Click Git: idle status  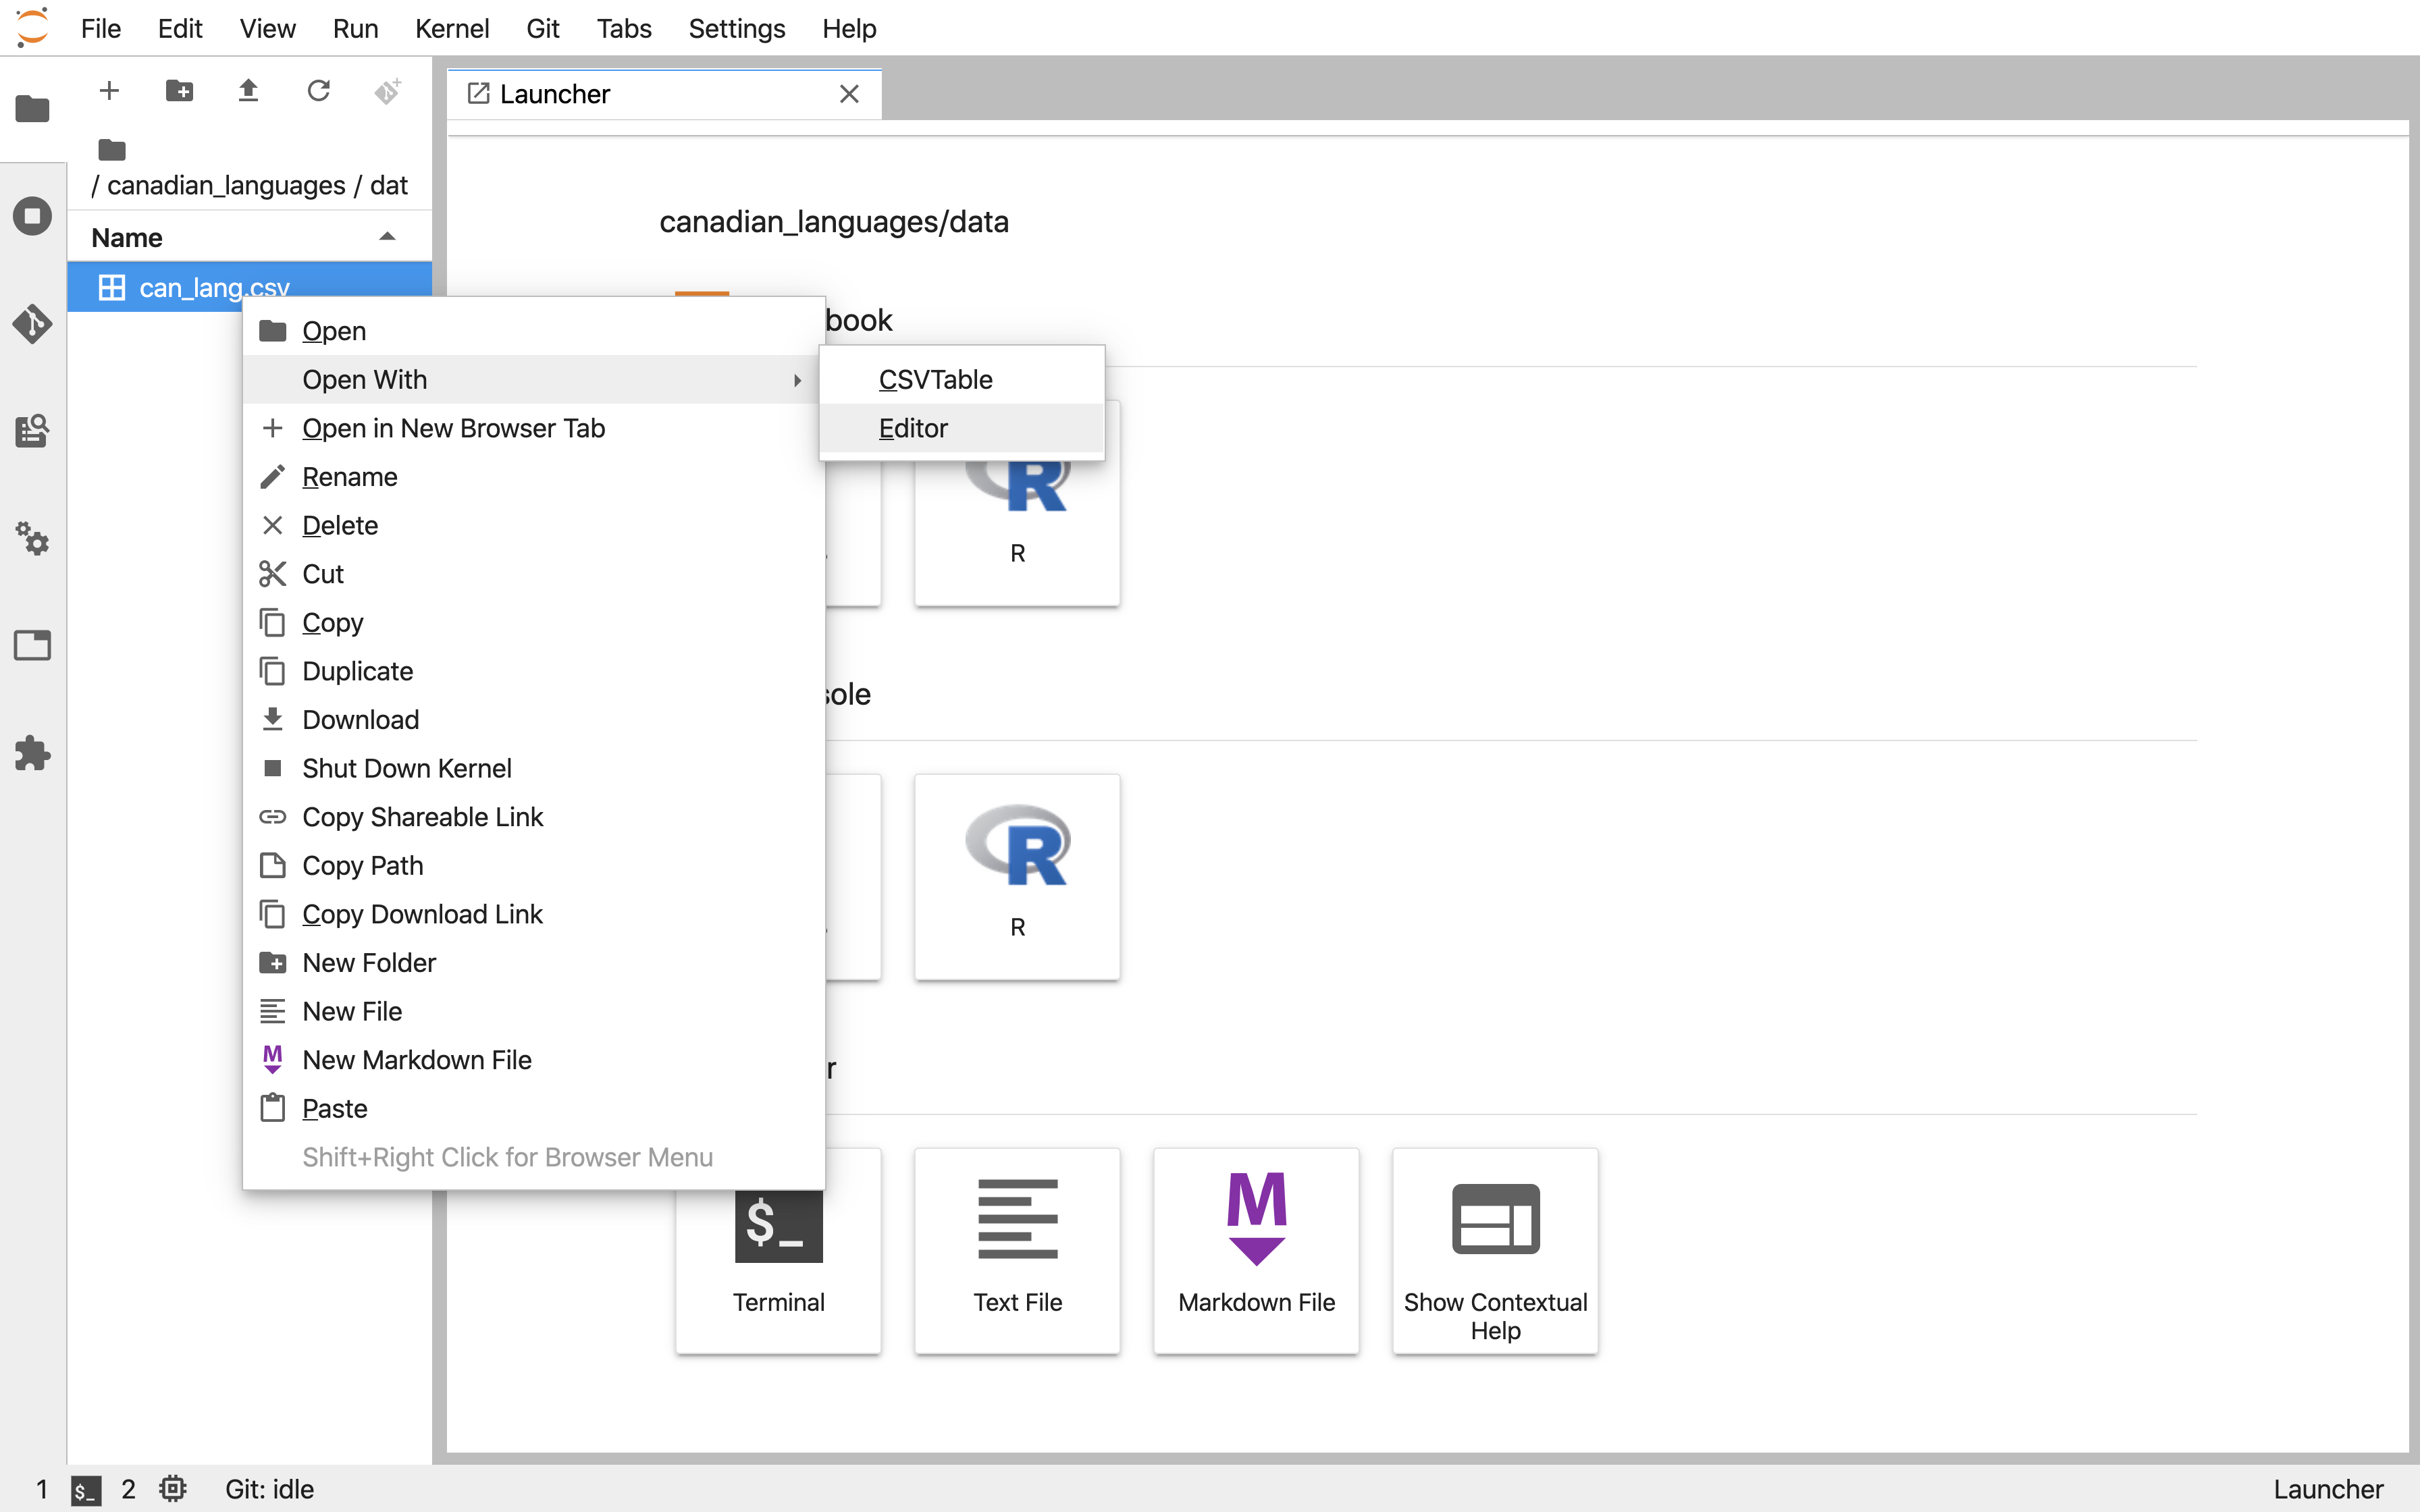(269, 1489)
